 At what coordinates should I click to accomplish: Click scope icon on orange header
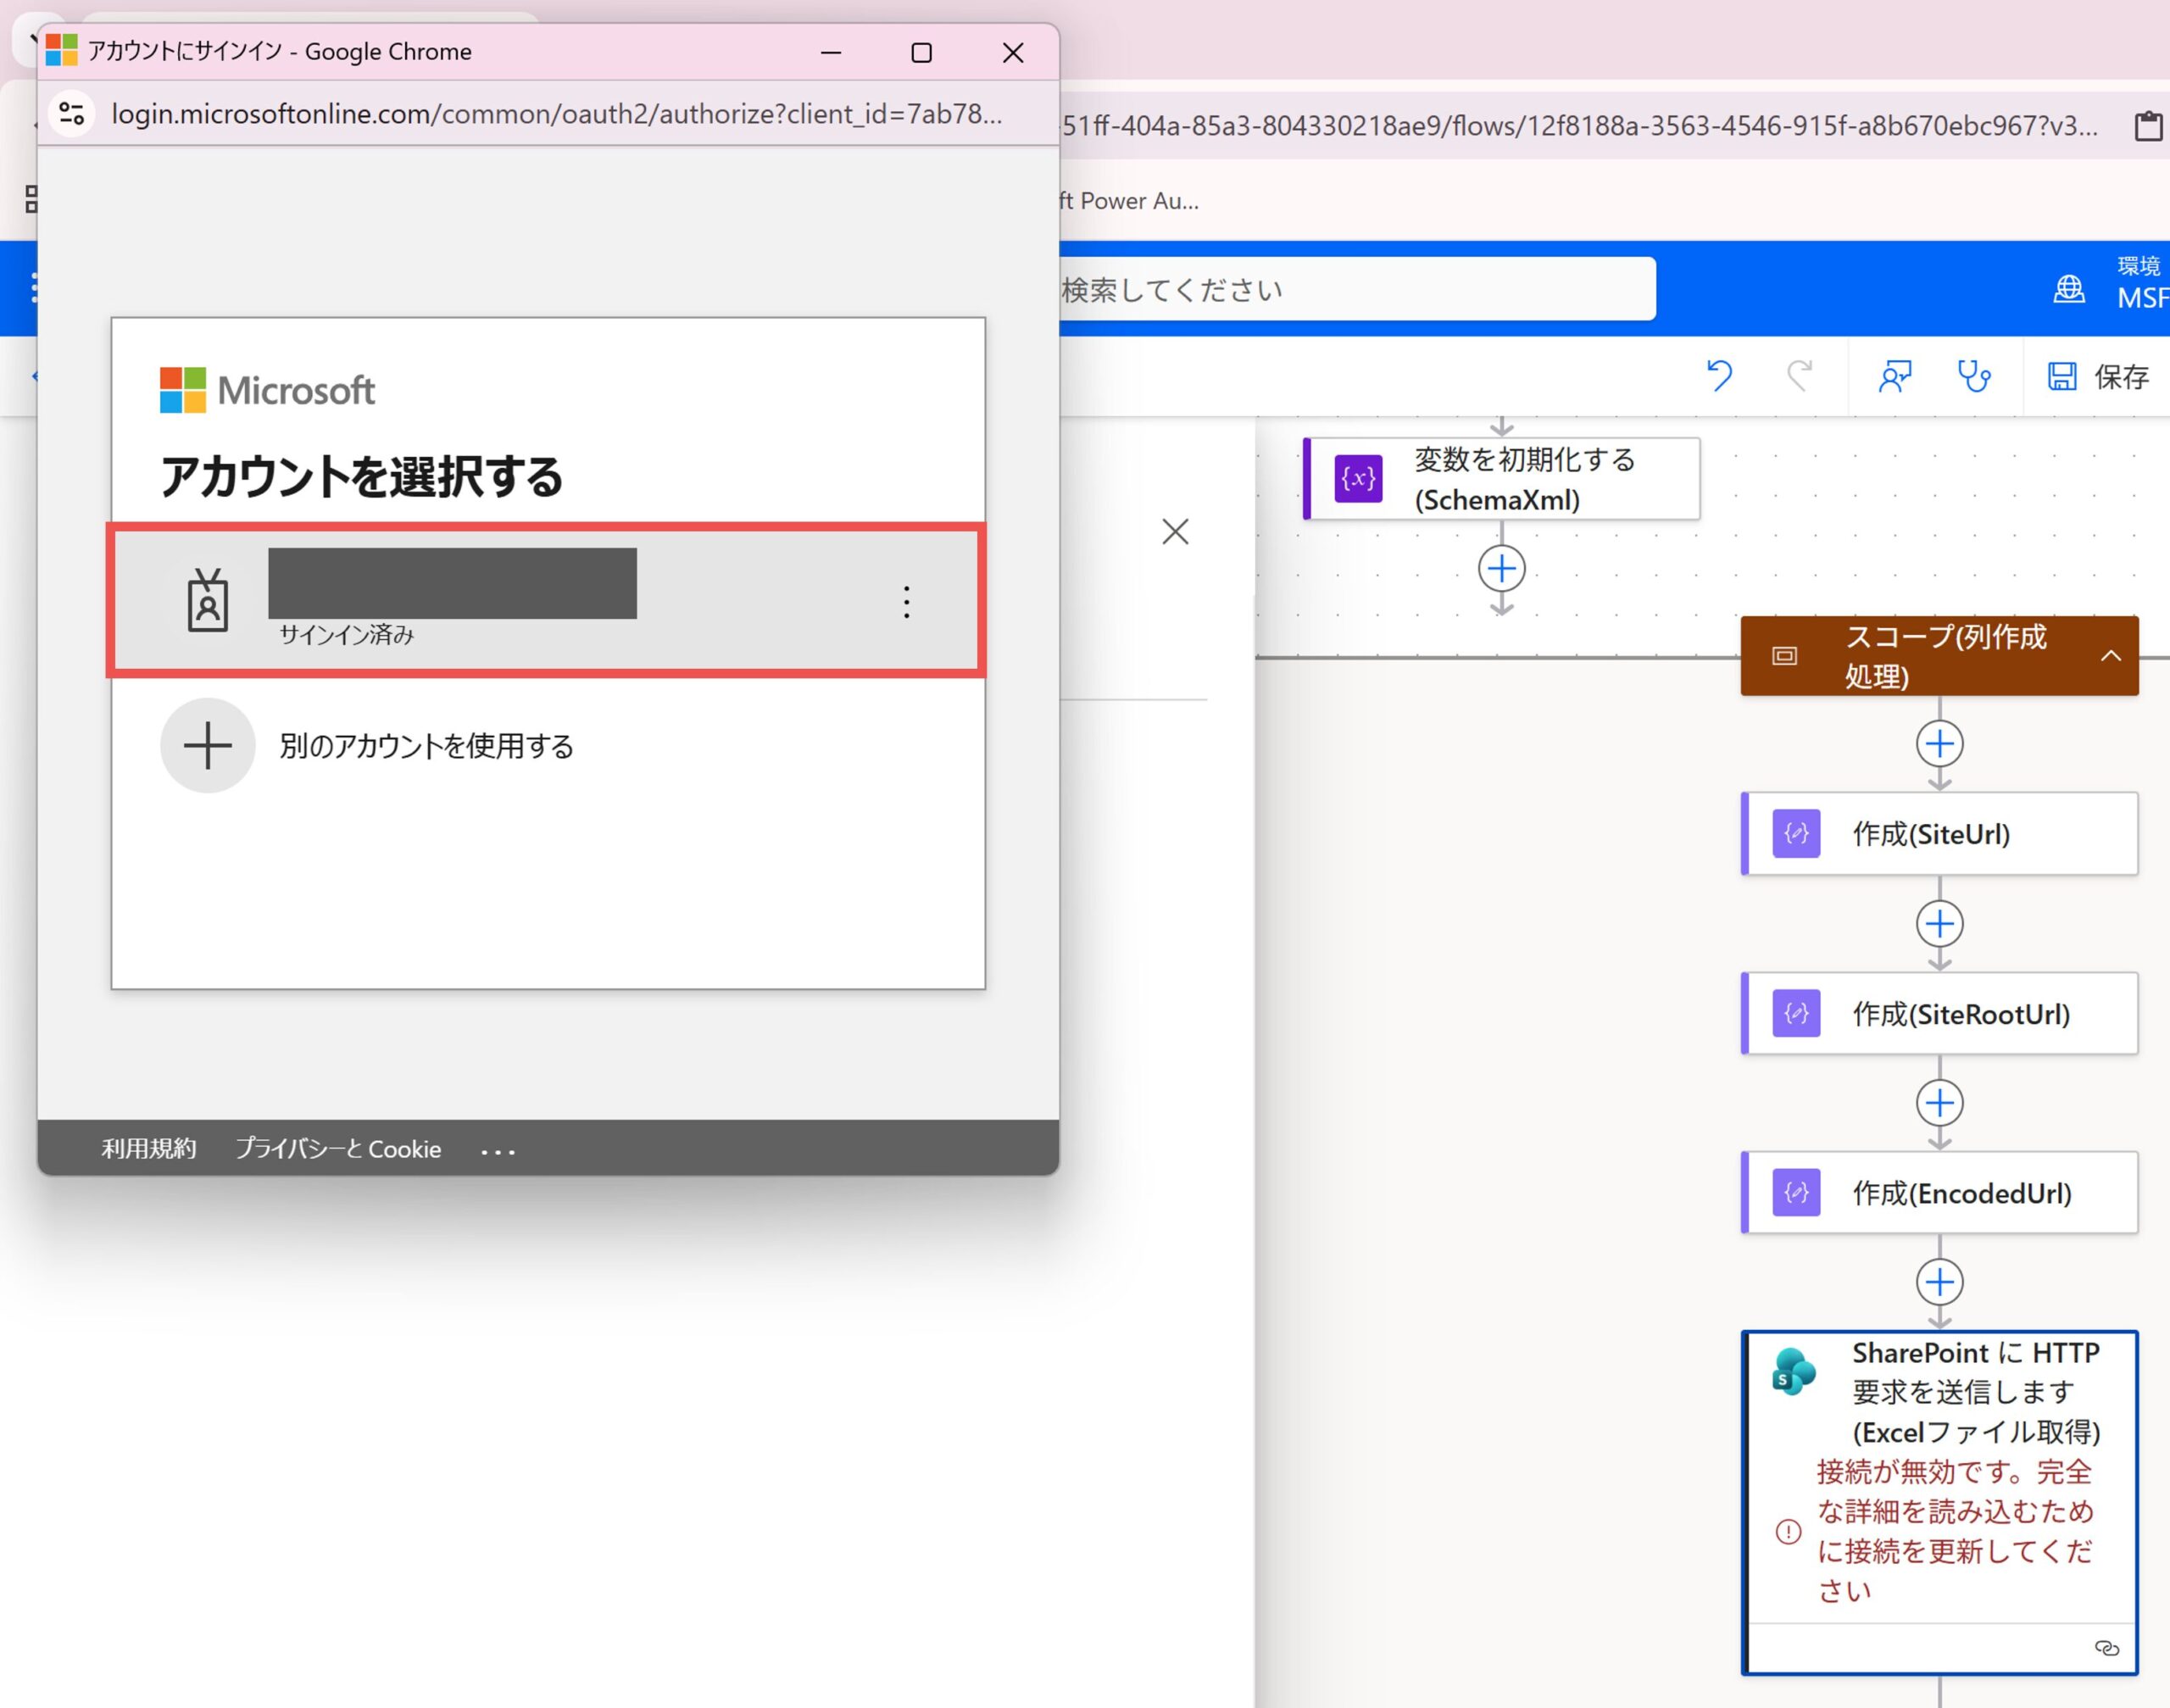pyautogui.click(x=1785, y=656)
